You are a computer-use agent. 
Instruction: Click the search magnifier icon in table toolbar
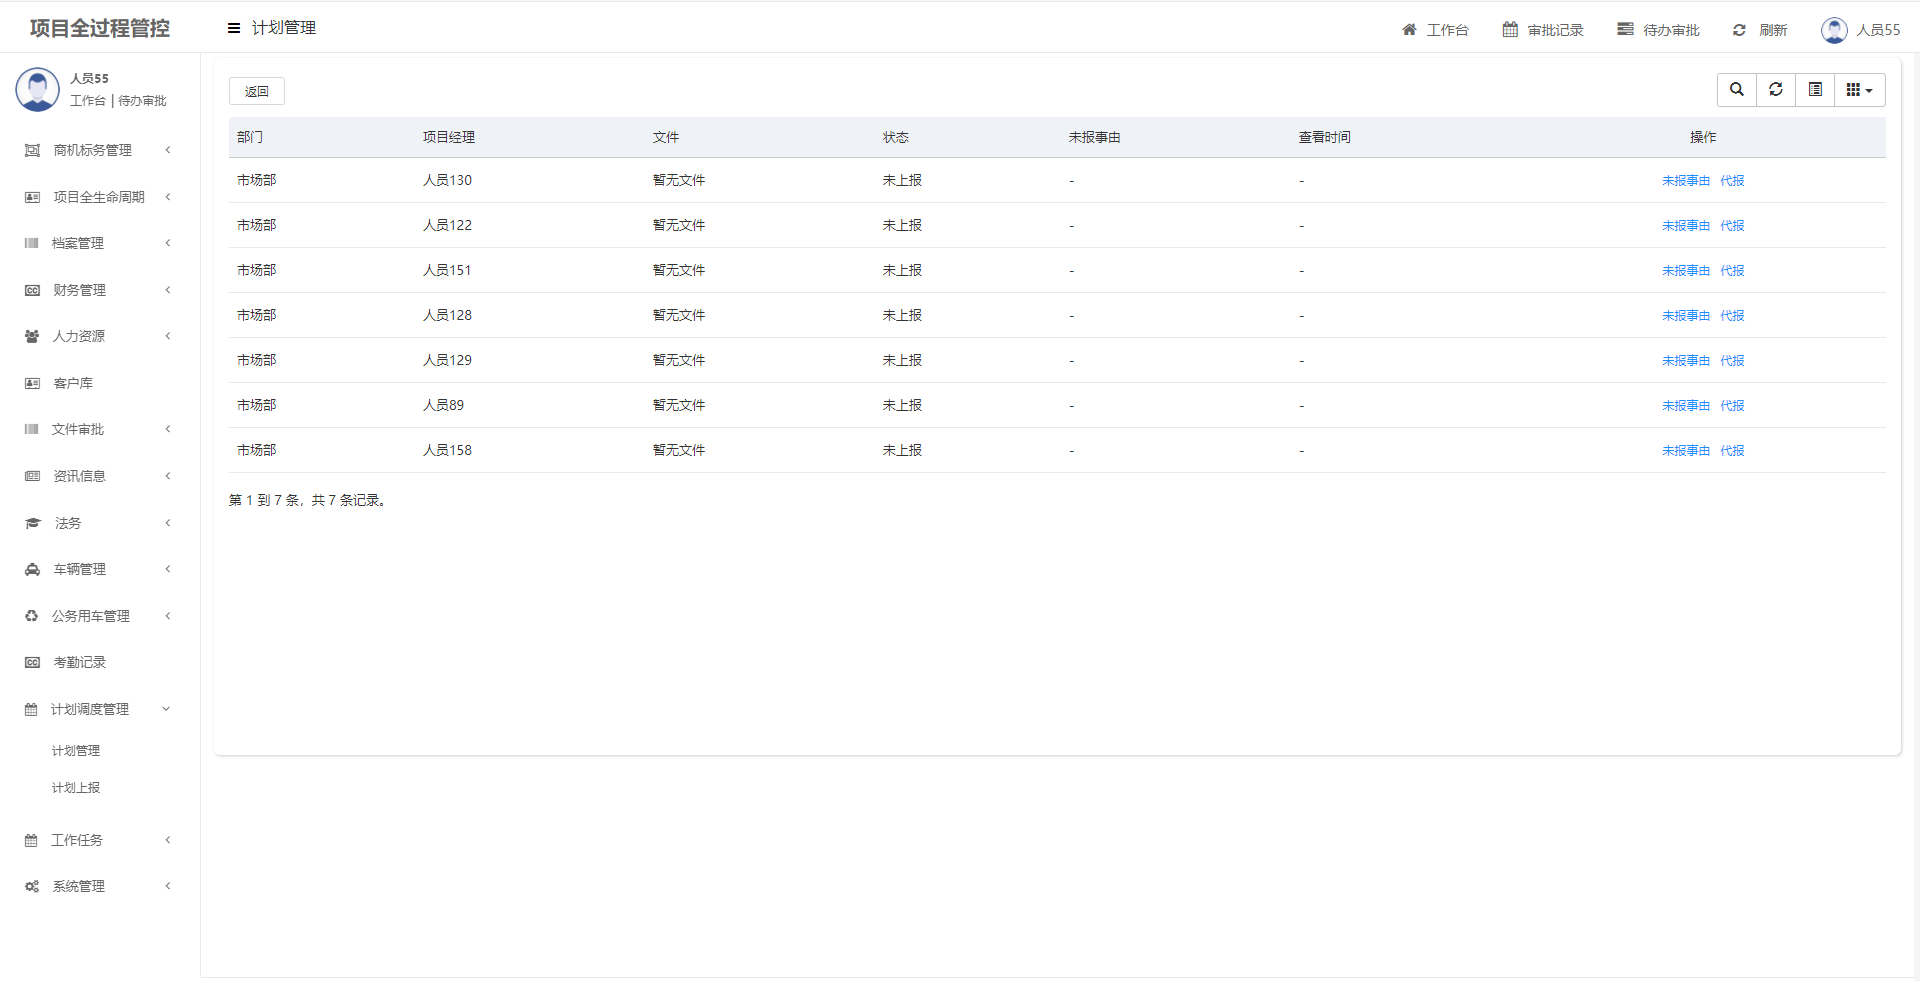1737,90
